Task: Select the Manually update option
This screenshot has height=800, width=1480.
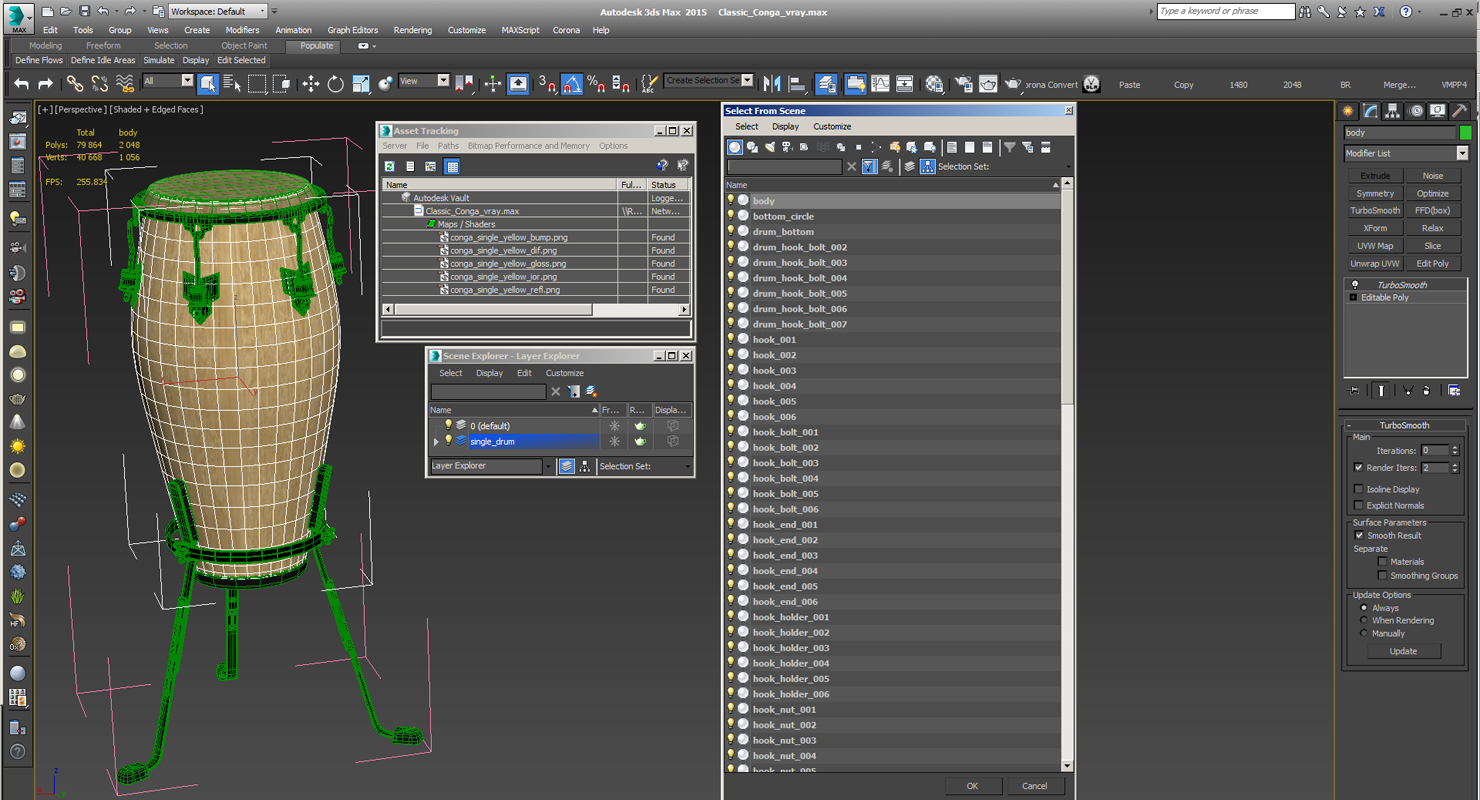Action: 1364,633
